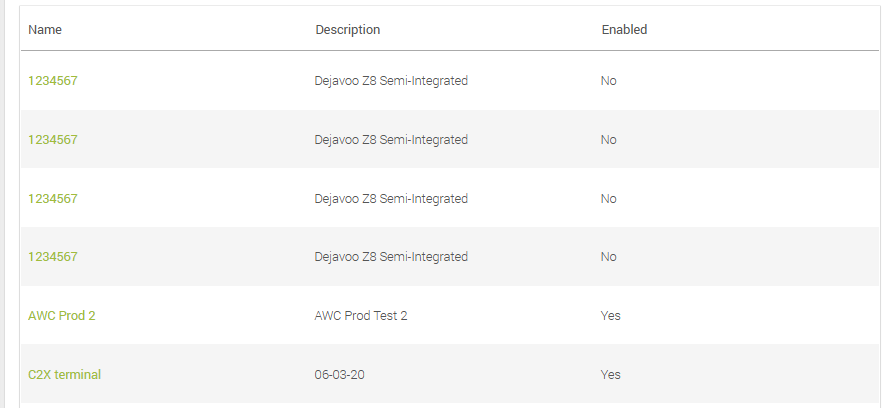The width and height of the screenshot is (885, 408).
Task: Open the C2X terminal link
Action: 64,375
